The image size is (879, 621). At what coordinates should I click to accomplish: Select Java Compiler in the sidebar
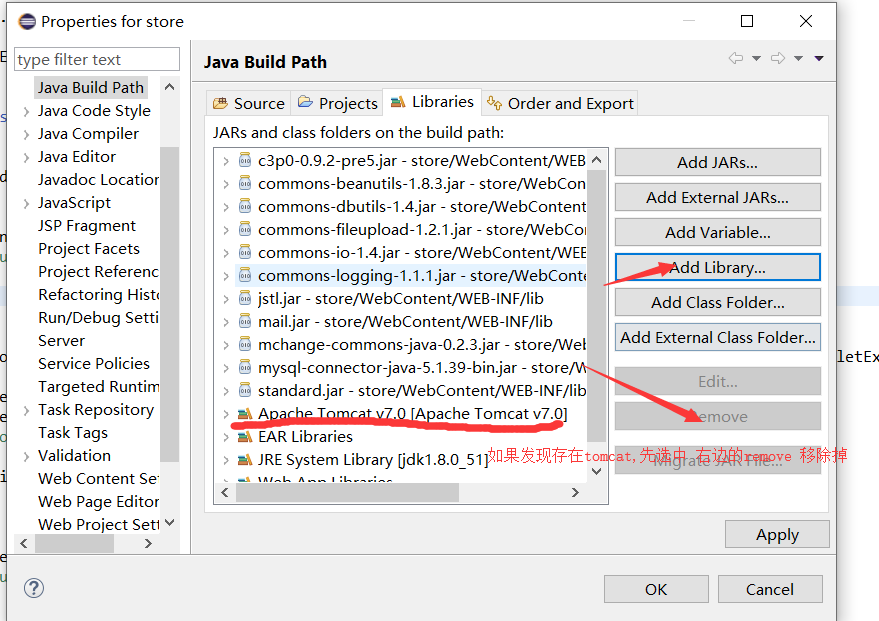pos(88,133)
